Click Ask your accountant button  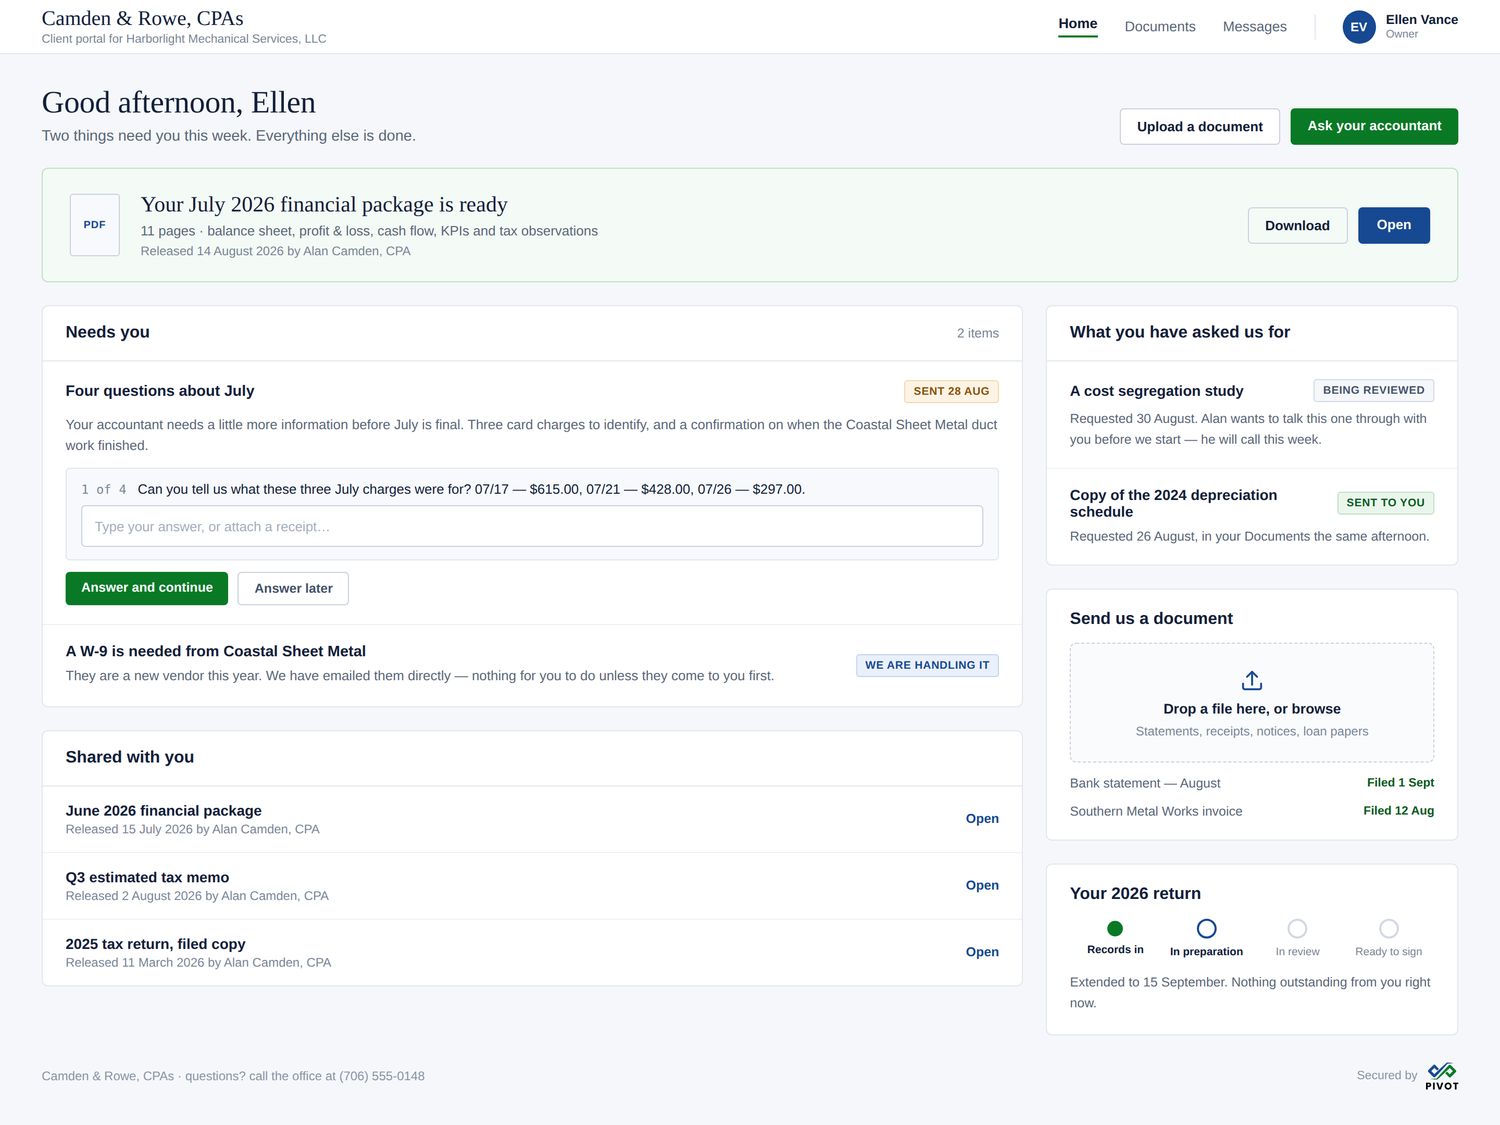[x=1374, y=126]
